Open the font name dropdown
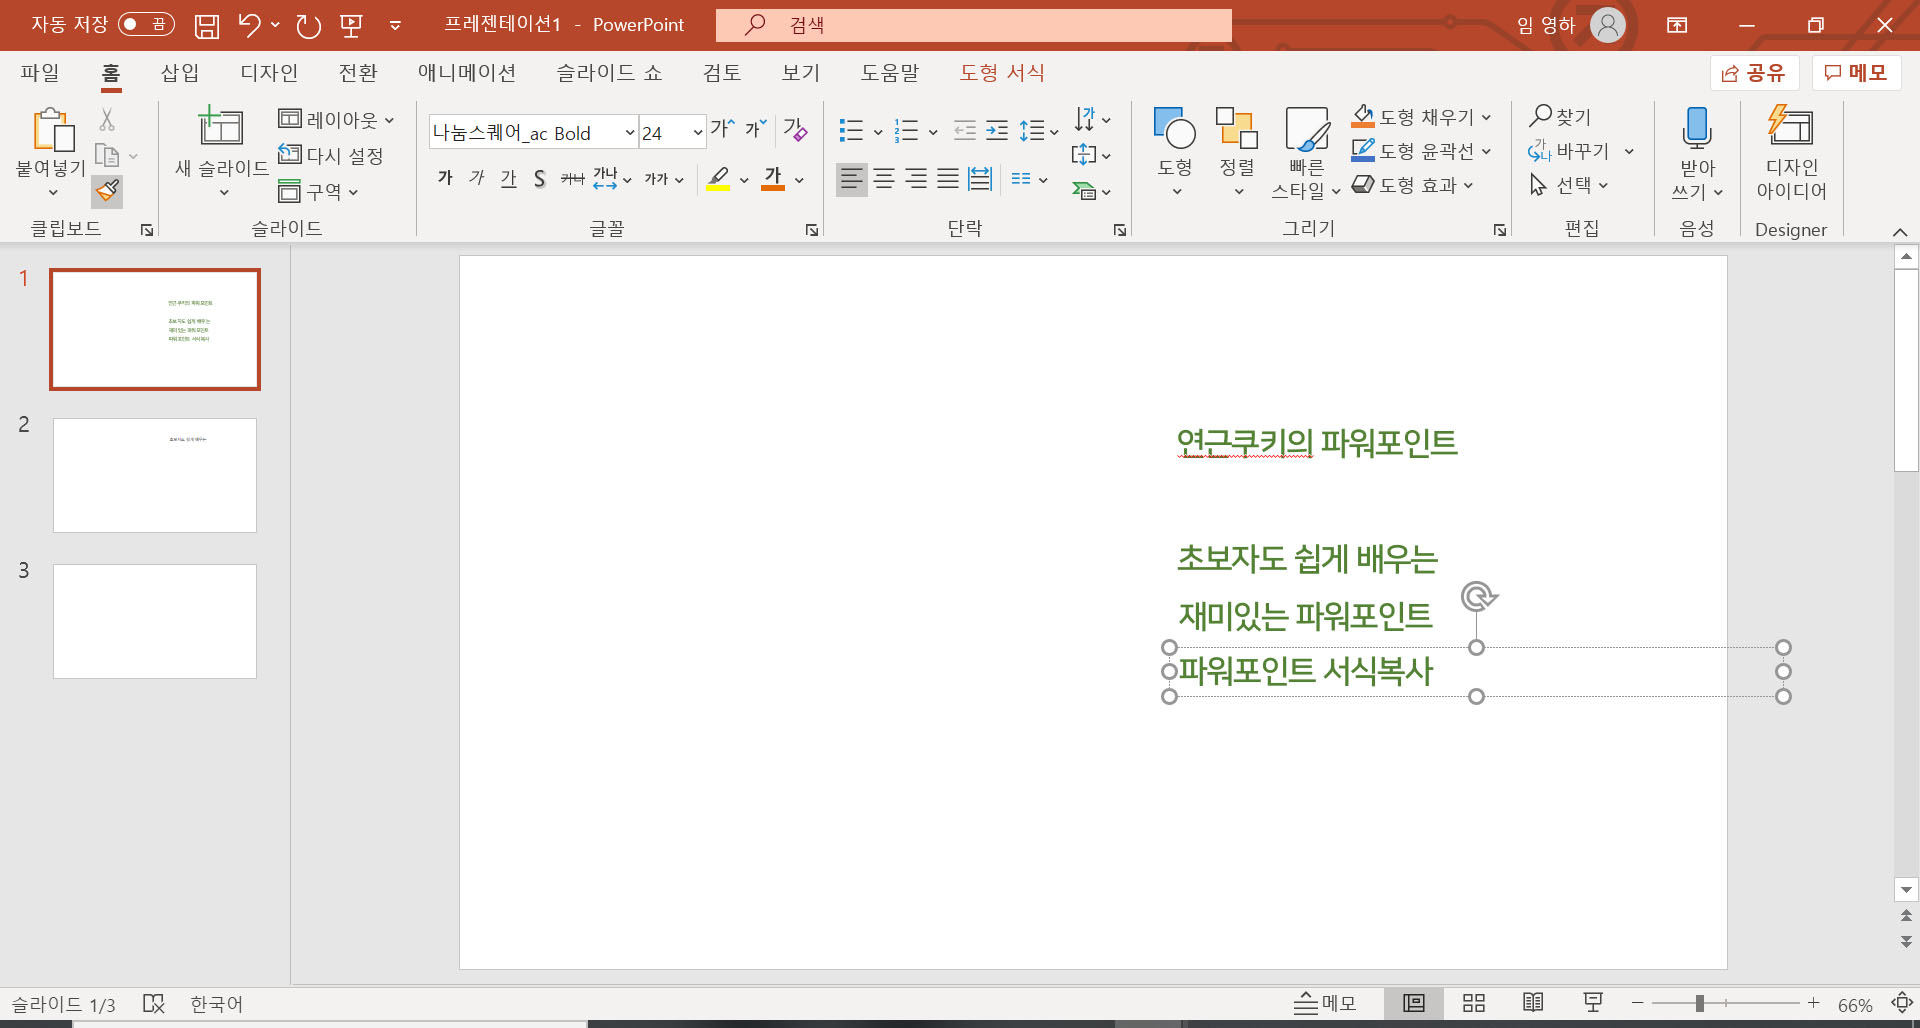Screen dimensions: 1920x1028 pos(630,133)
